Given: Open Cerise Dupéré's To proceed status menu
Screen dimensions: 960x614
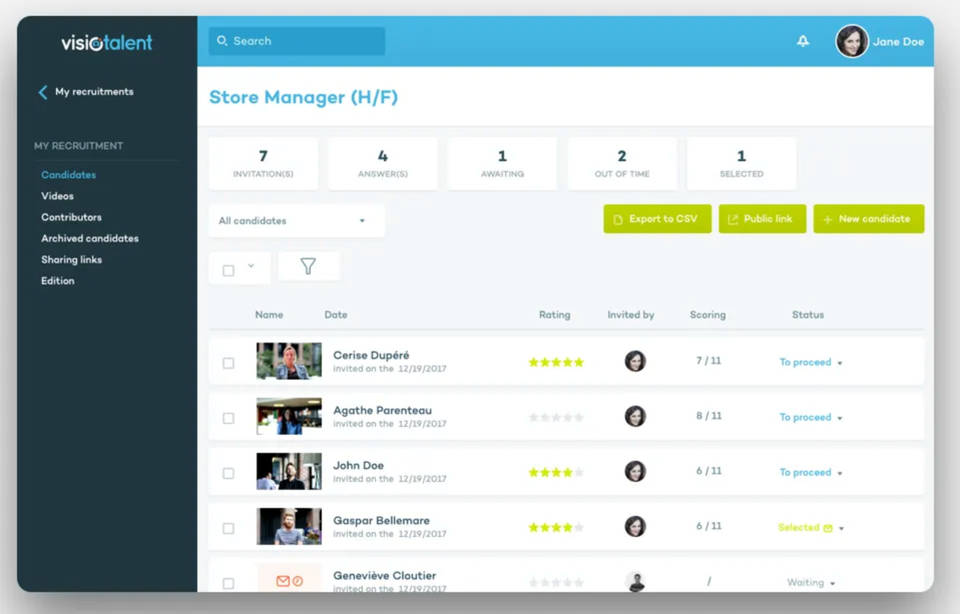Looking at the screenshot, I should coord(811,362).
